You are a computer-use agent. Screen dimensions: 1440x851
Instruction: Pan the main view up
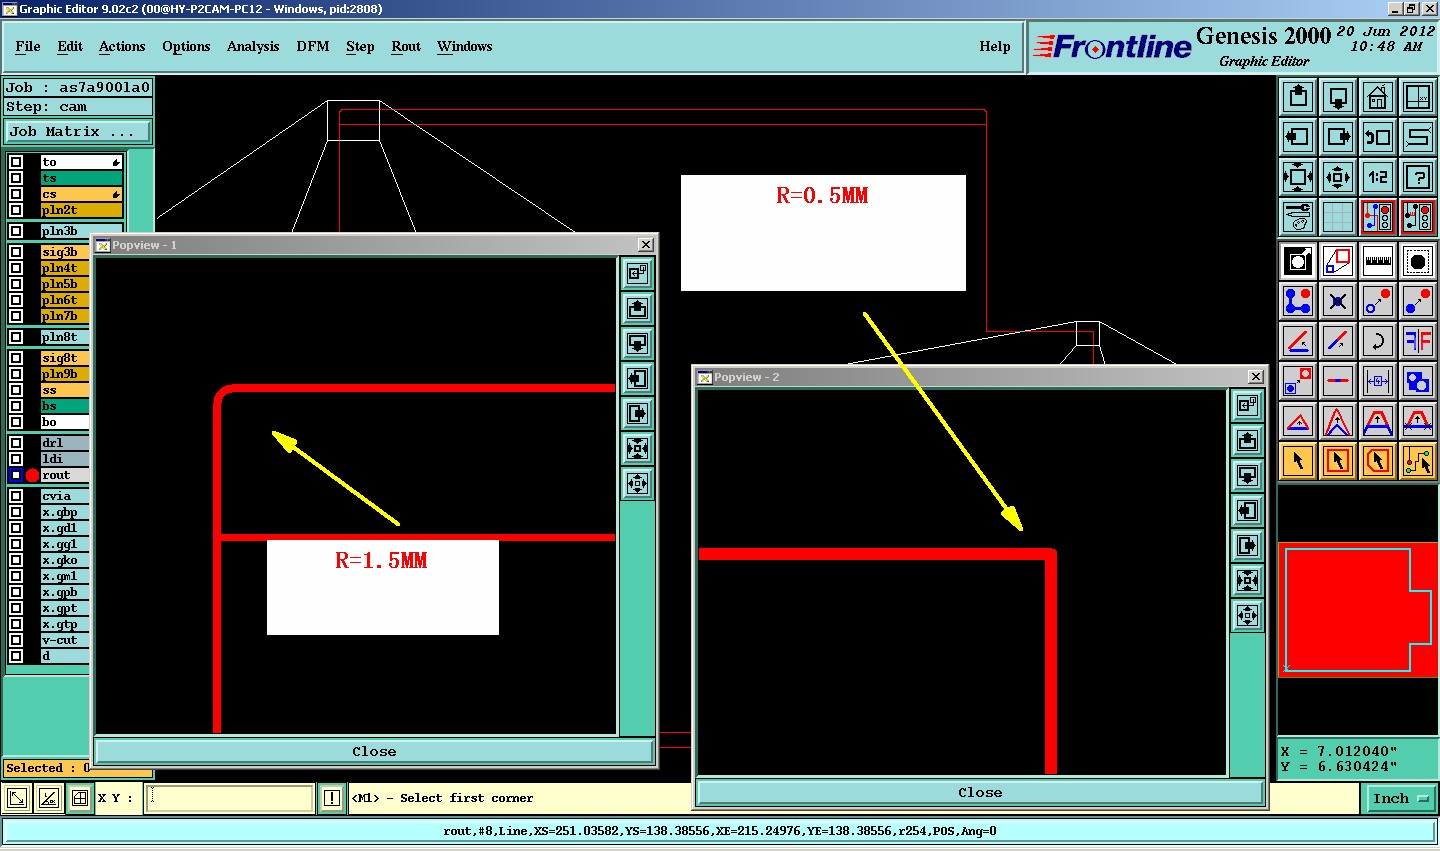coord(1298,97)
